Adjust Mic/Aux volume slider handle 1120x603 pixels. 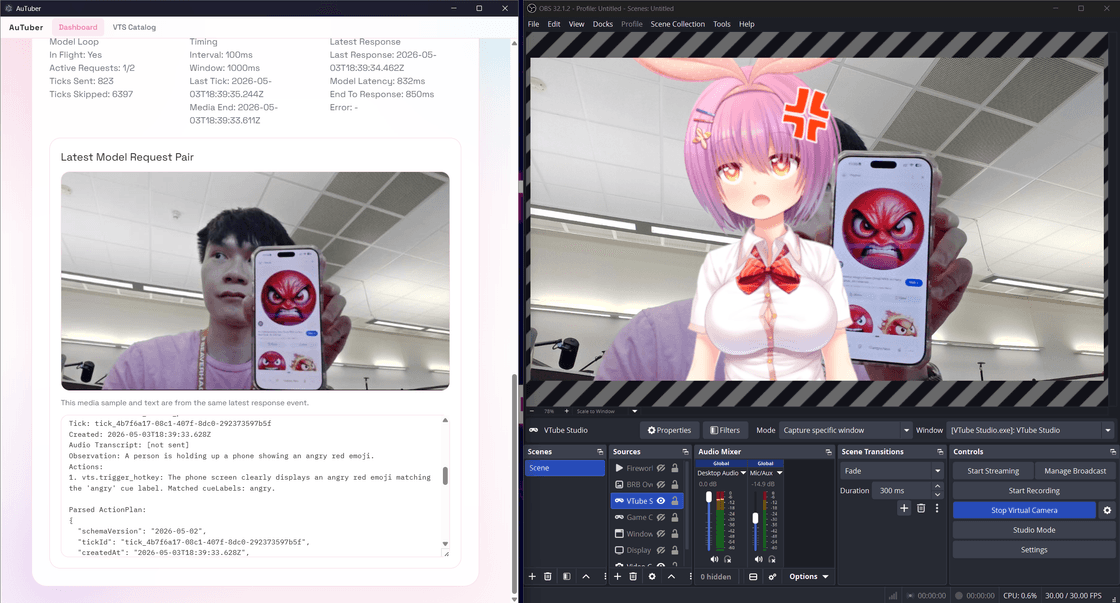(x=755, y=518)
